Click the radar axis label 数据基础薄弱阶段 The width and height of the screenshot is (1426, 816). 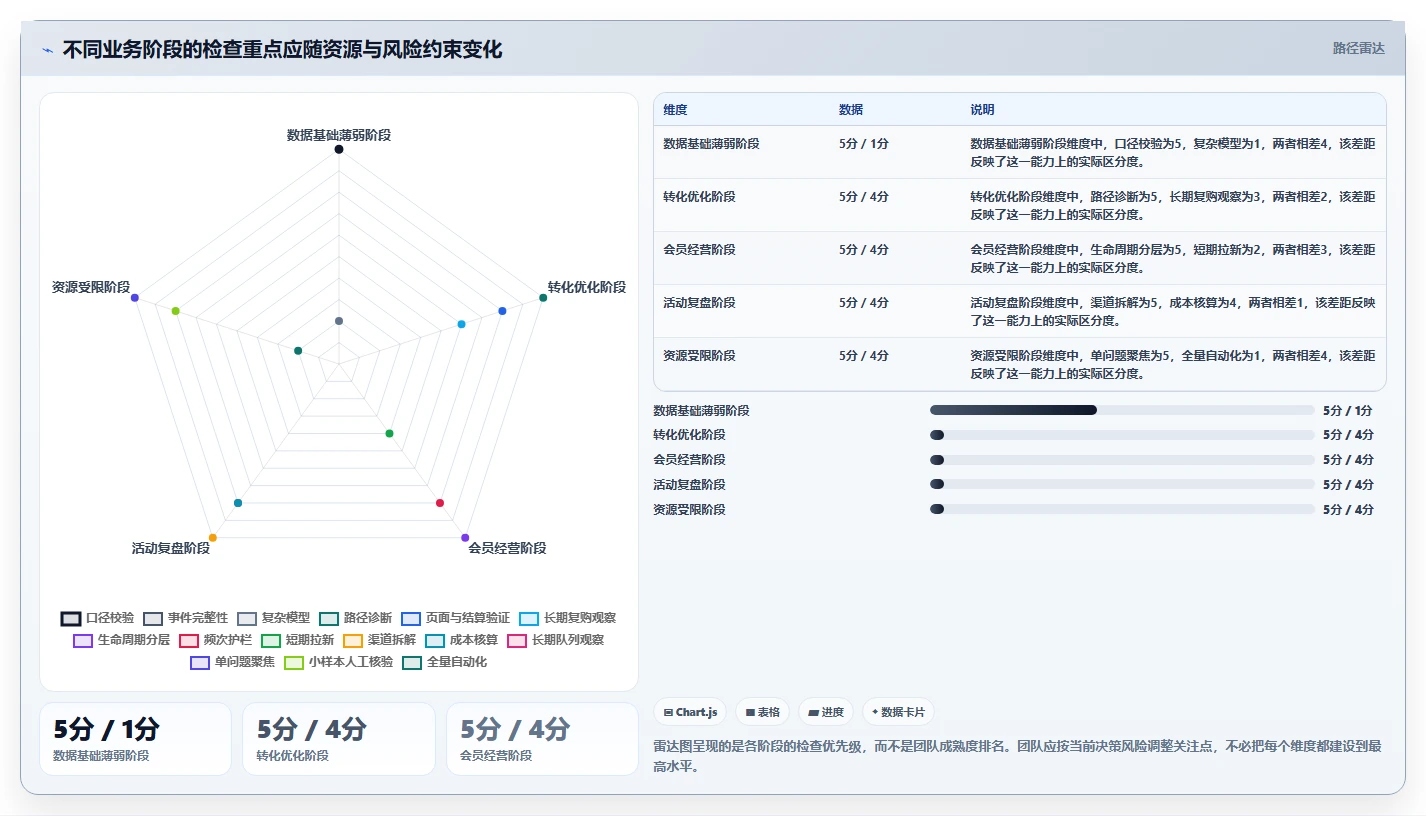339,135
